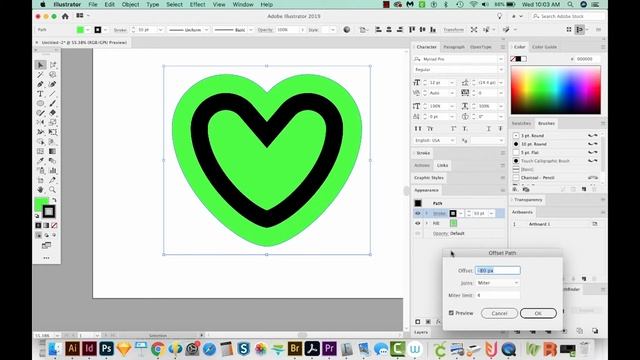Toggle Strikethrough button in Character panel

tap(500, 129)
